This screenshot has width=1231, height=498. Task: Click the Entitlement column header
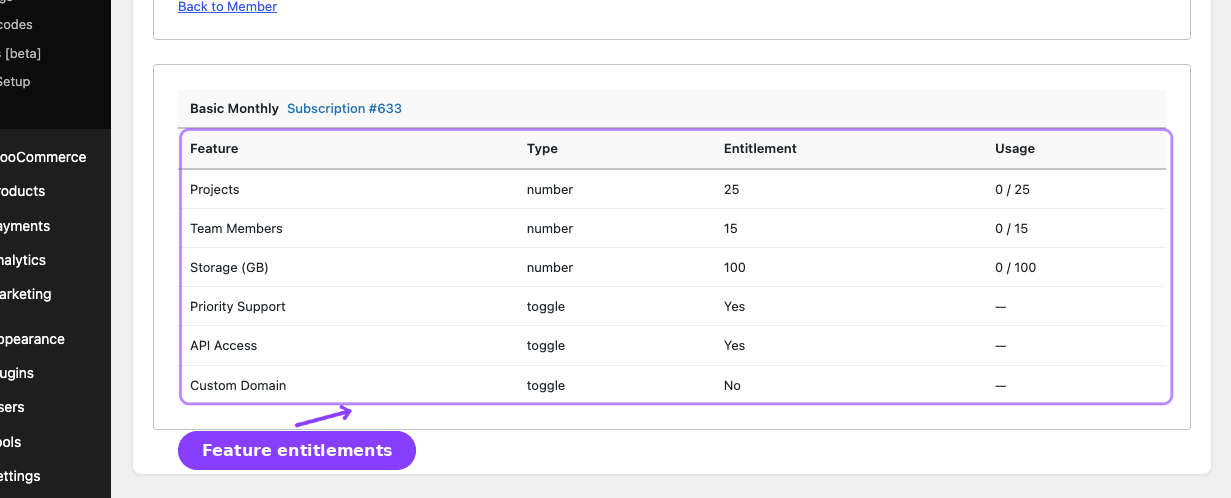pos(760,148)
